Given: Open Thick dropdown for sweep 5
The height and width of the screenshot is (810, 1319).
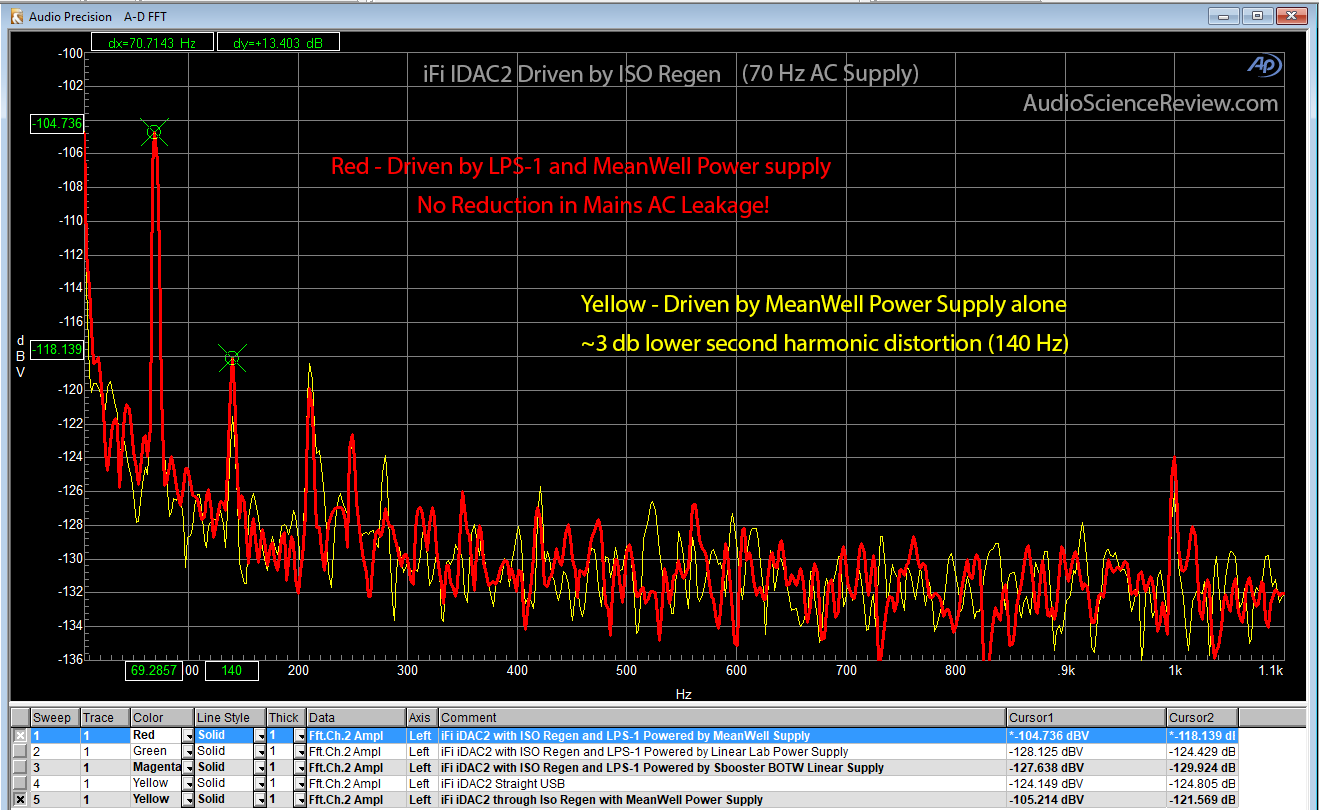Looking at the screenshot, I should coord(299,799).
